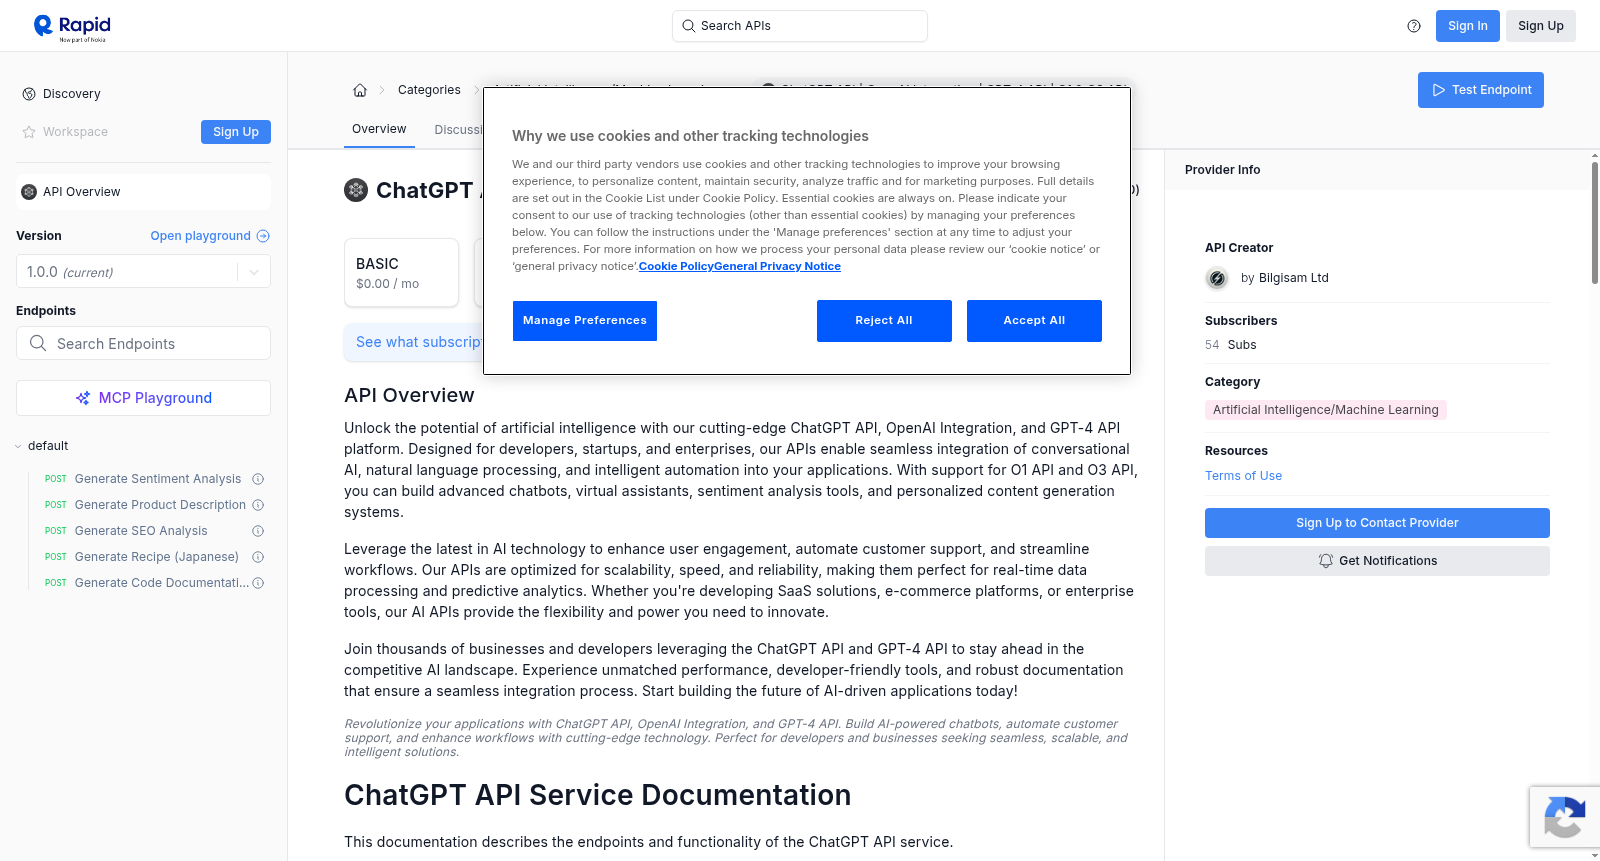Open the Terms of Use link
This screenshot has height=861, width=1600.
[1243, 476]
